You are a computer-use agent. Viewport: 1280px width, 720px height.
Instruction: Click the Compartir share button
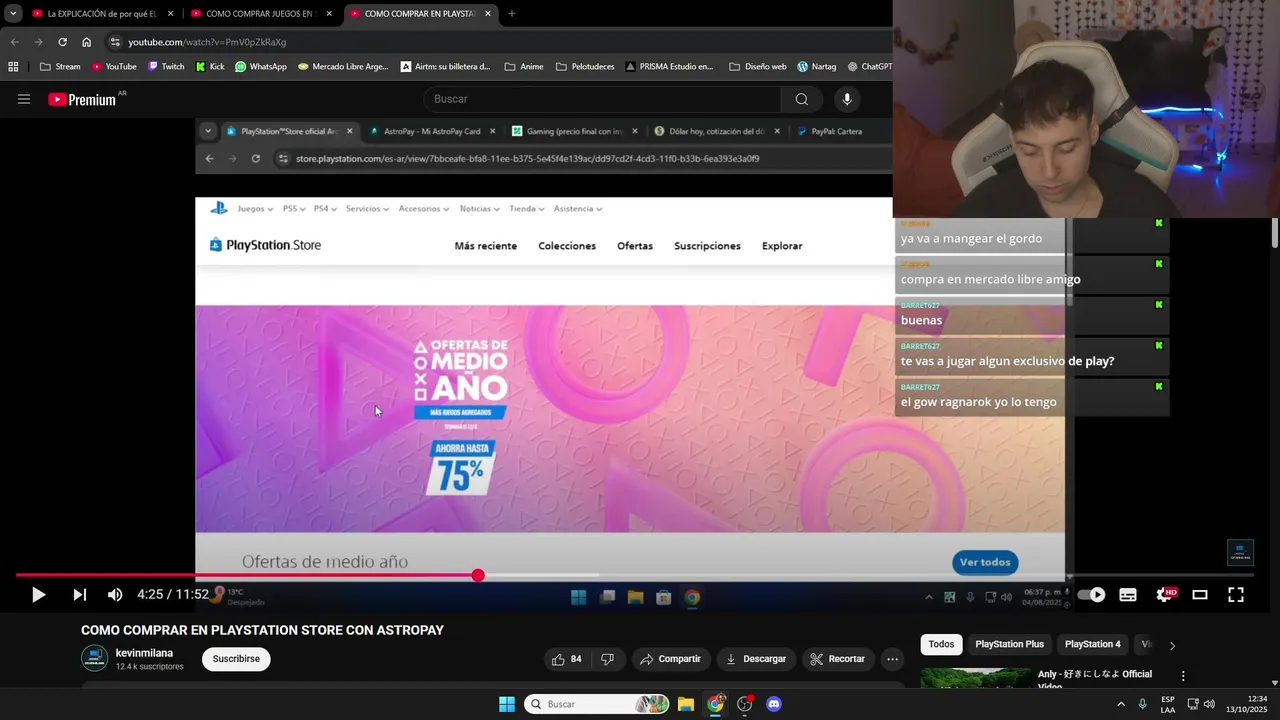coord(671,659)
